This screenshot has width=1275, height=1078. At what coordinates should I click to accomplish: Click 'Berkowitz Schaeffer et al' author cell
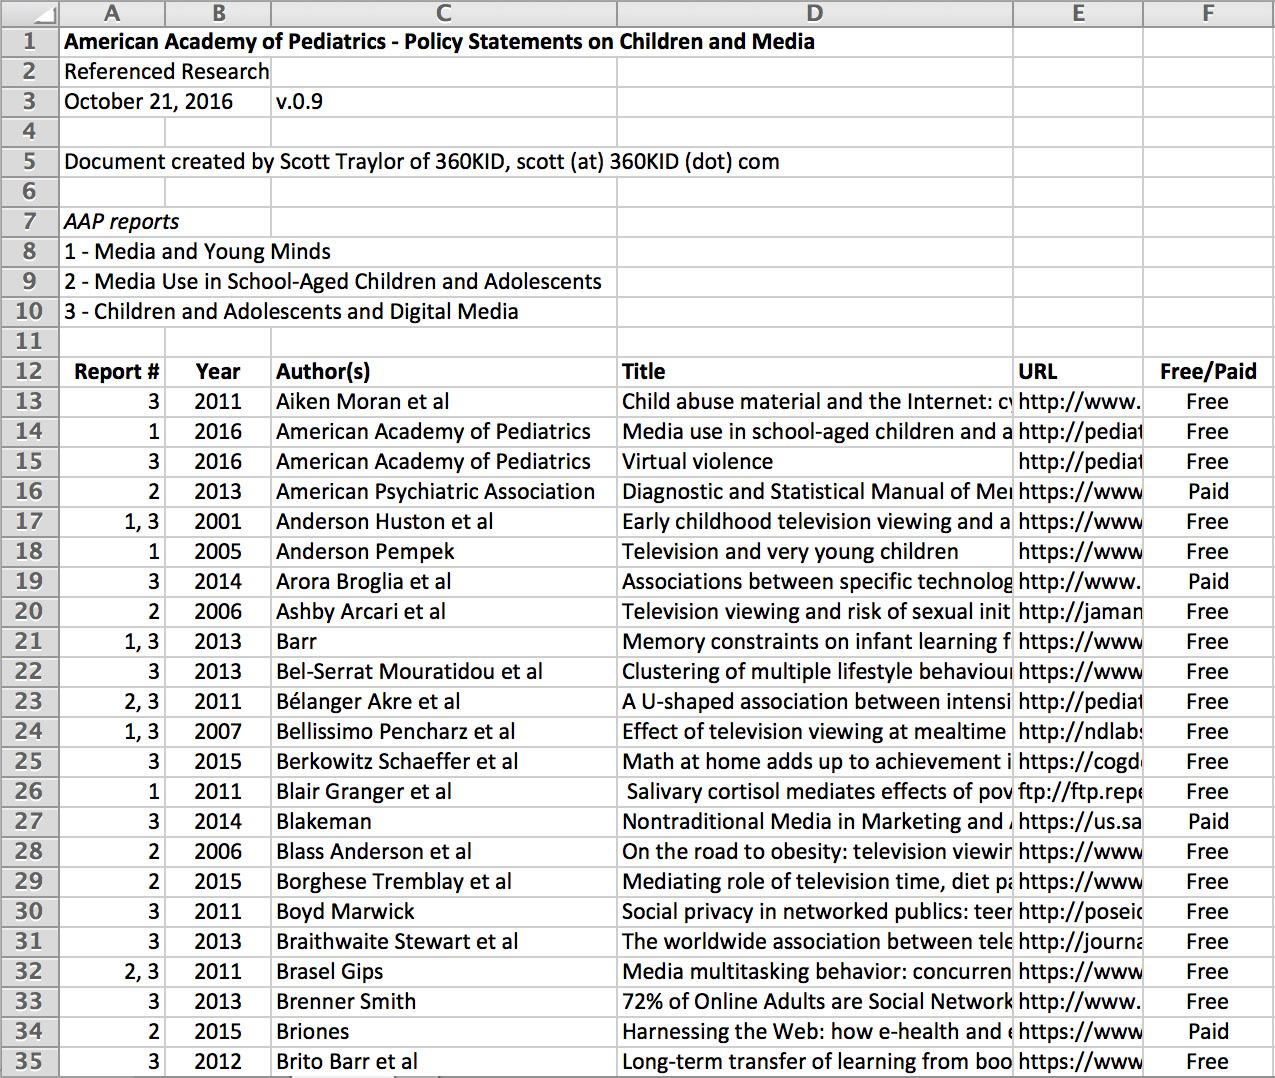click(x=444, y=761)
